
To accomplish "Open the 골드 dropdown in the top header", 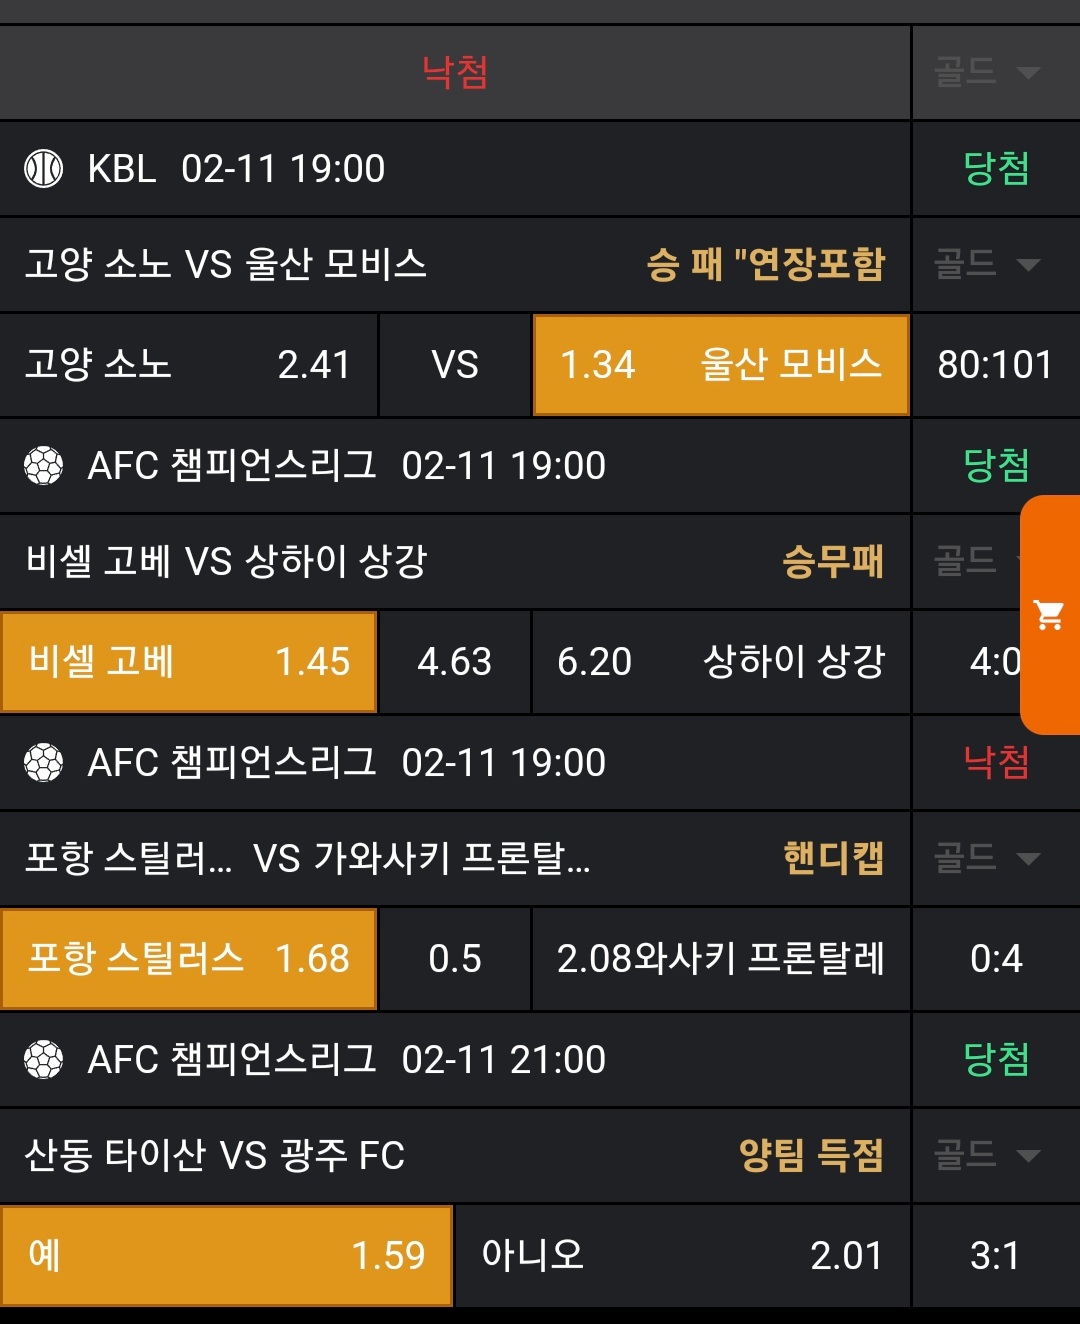I will tap(987, 72).
